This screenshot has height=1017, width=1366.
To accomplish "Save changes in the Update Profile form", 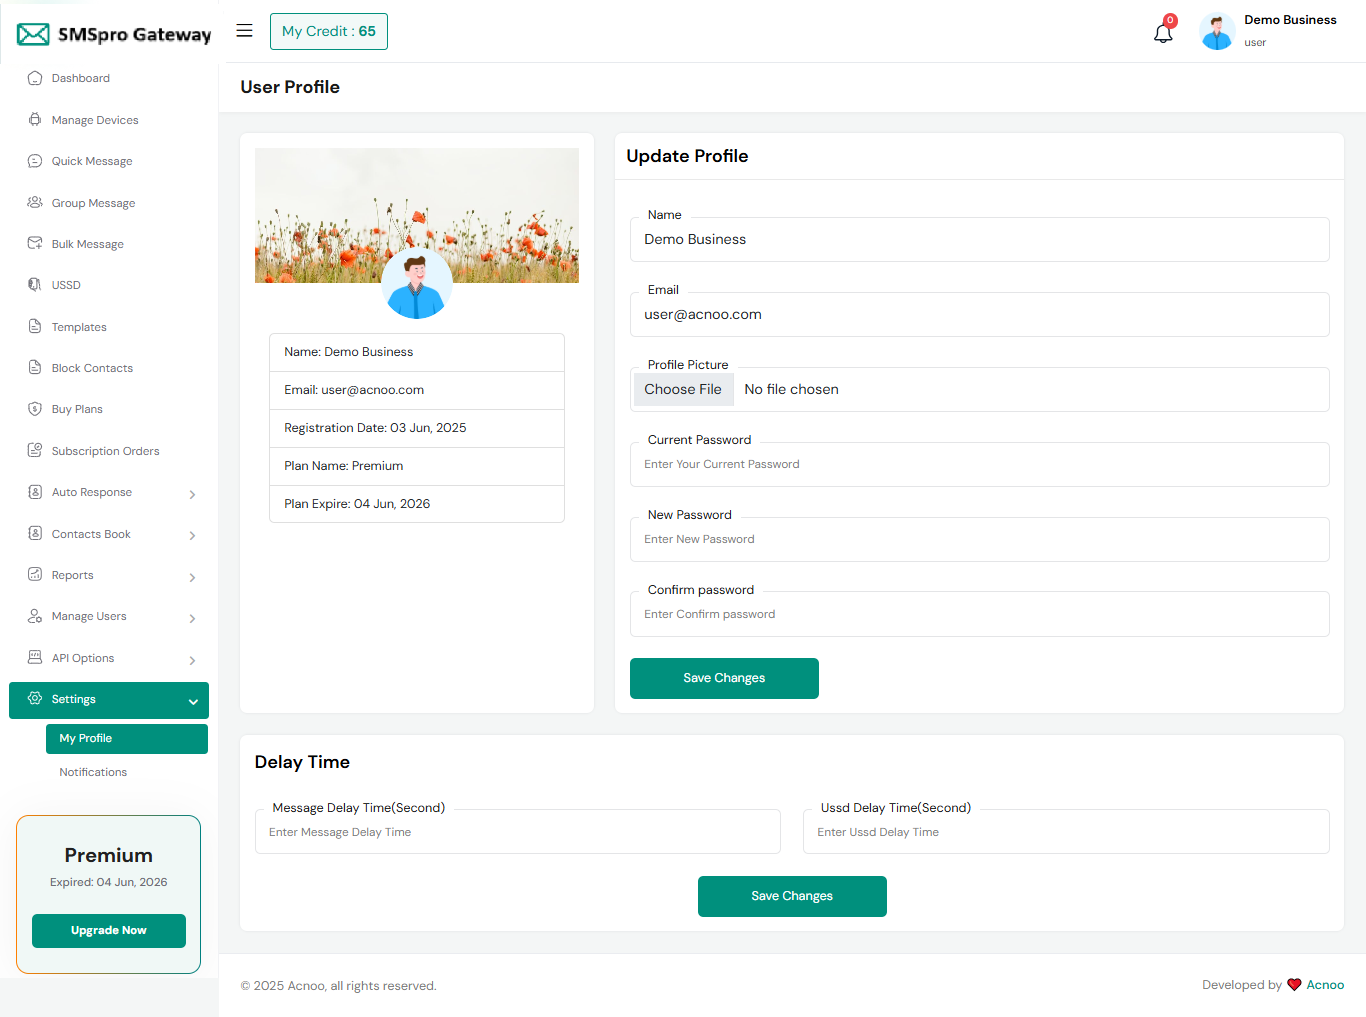I will 724,678.
